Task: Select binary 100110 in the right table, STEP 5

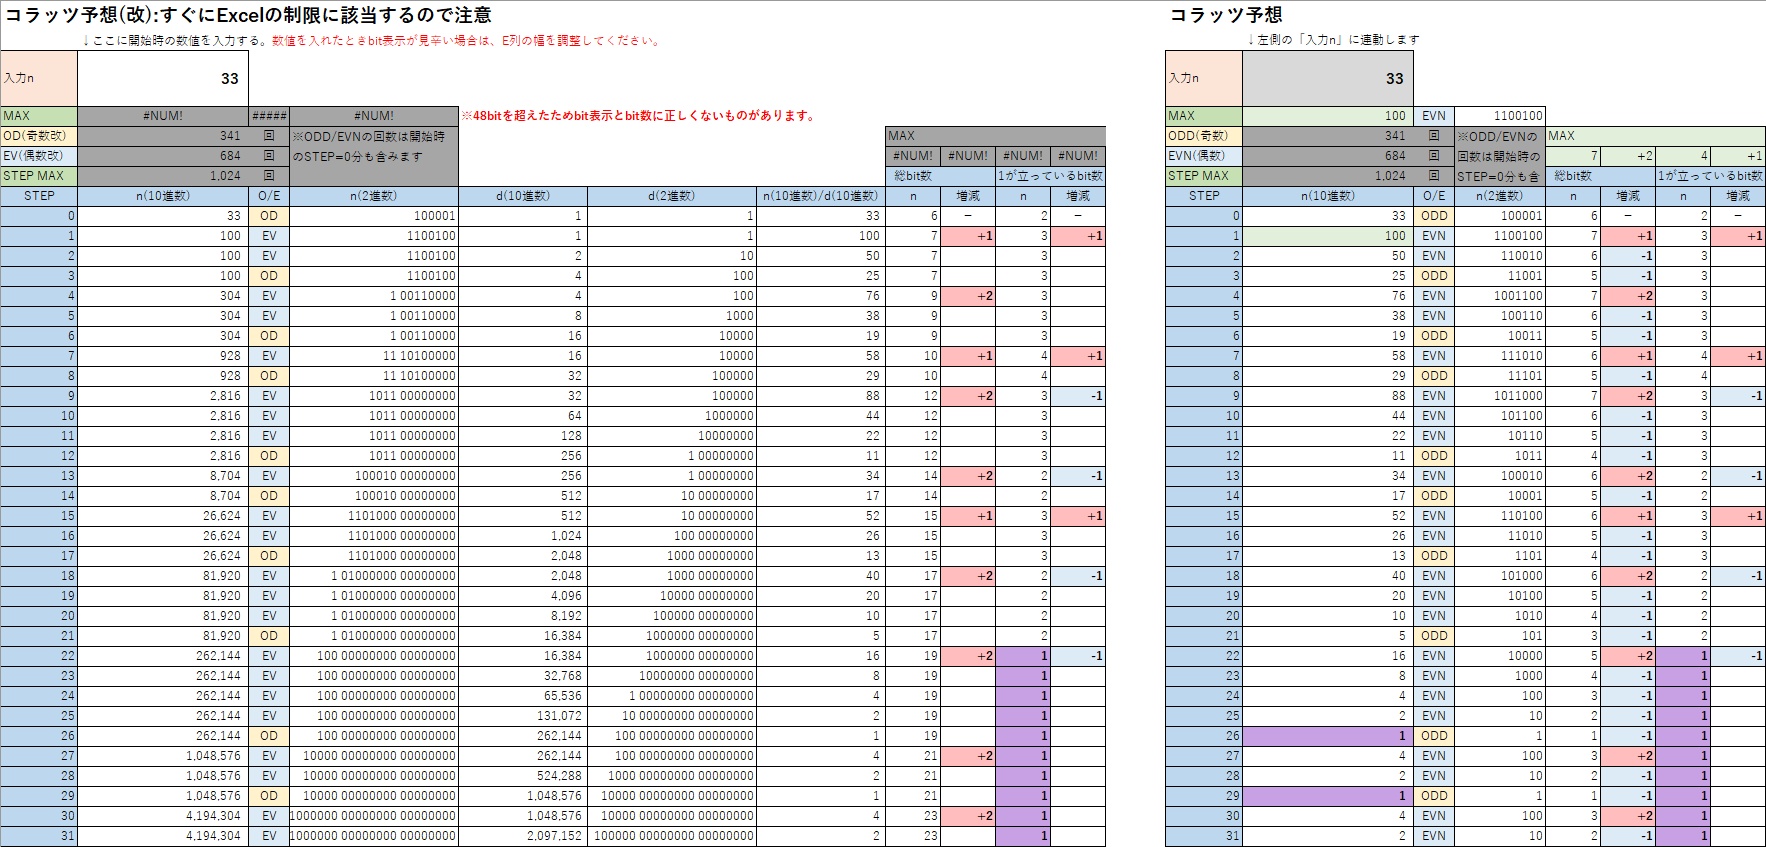Action: [1500, 316]
